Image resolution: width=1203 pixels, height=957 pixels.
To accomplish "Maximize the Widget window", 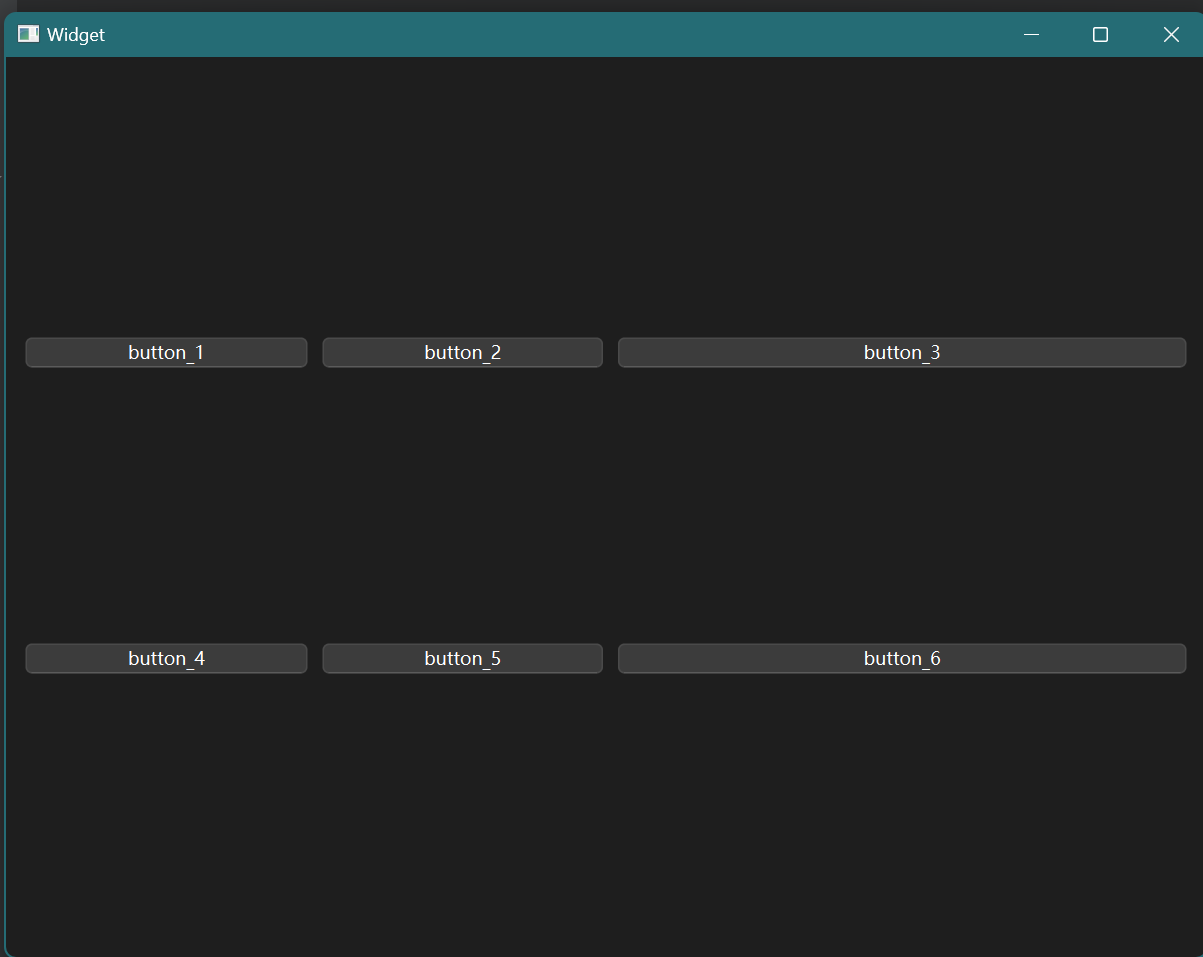I will point(1100,35).
